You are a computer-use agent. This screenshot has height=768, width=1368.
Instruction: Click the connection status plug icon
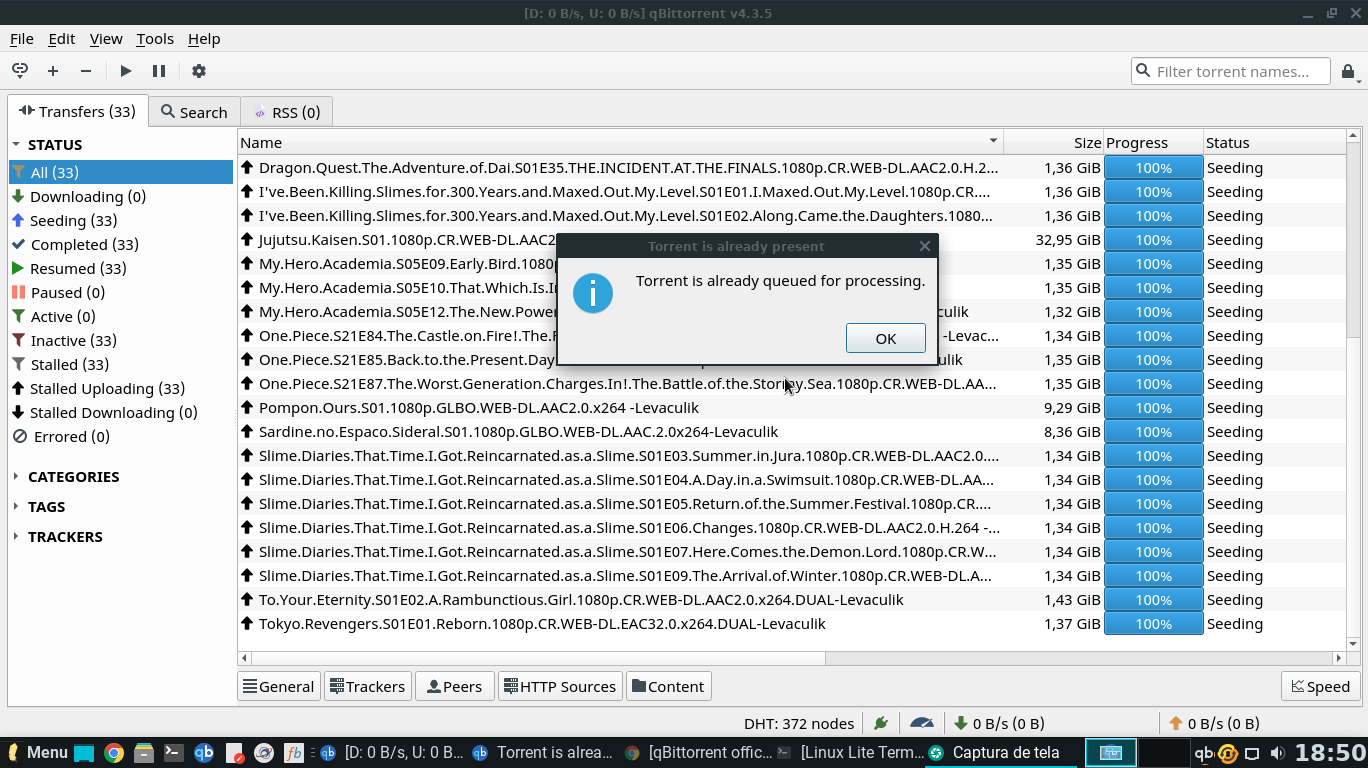click(x=881, y=723)
